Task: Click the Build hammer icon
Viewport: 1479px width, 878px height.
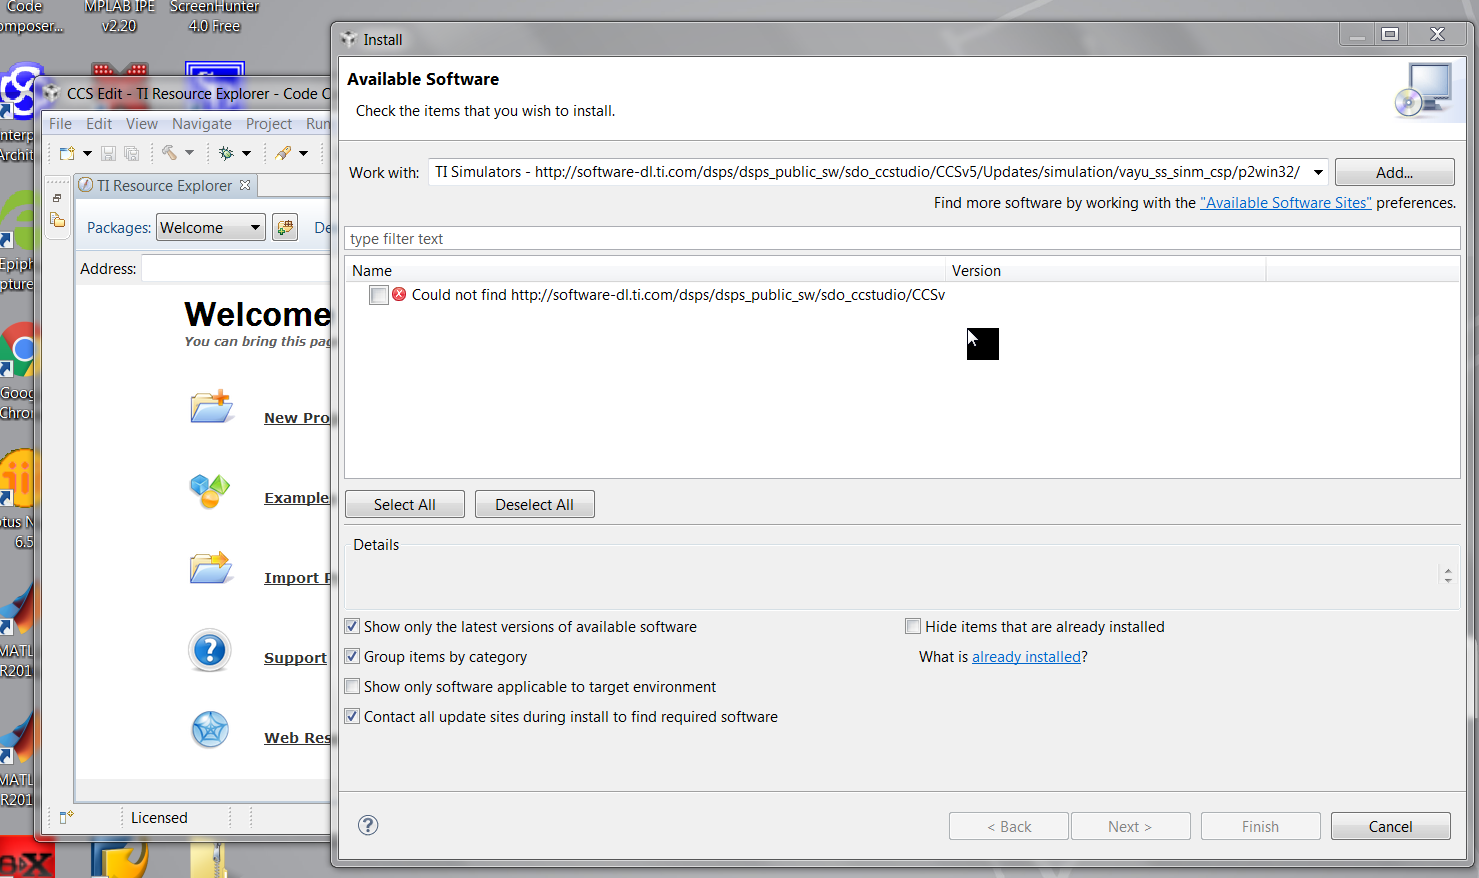Action: 170,153
